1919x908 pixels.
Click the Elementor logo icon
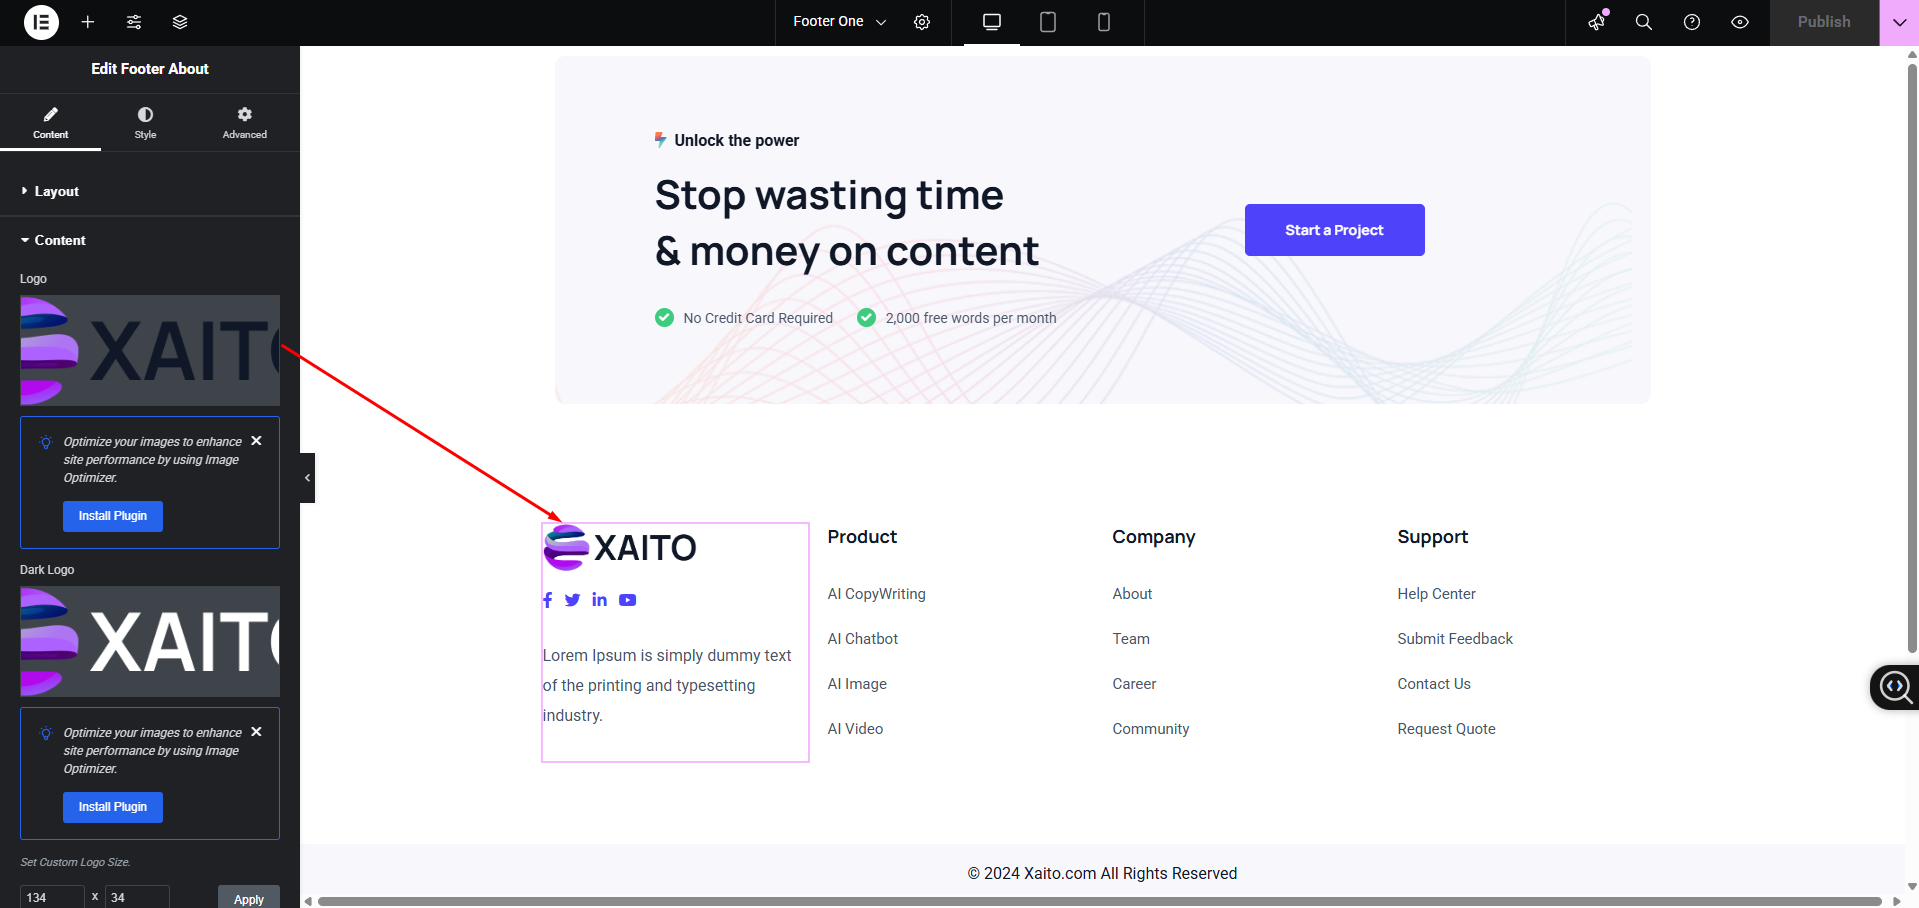pos(41,22)
